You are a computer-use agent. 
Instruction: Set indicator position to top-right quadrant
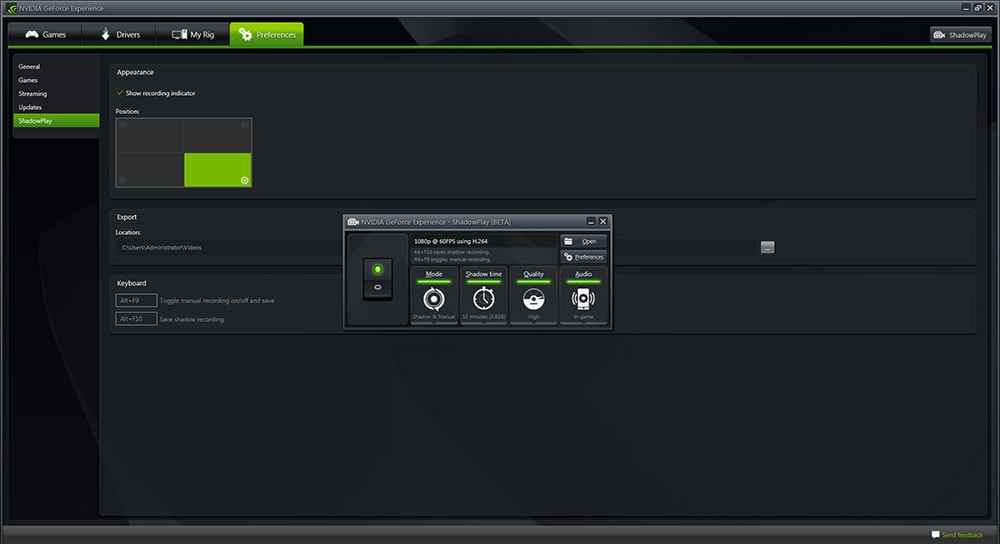pos(218,135)
